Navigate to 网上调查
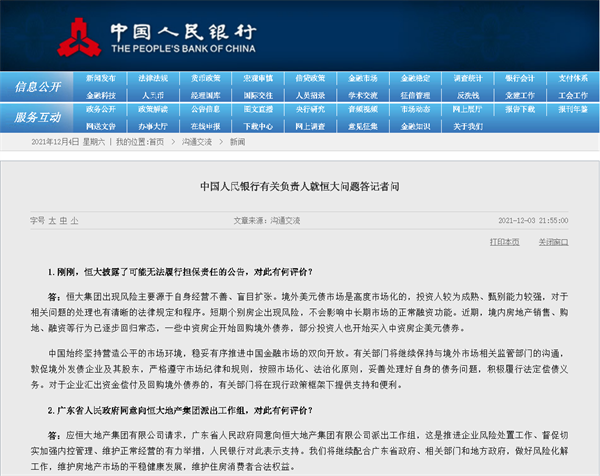 [310, 126]
